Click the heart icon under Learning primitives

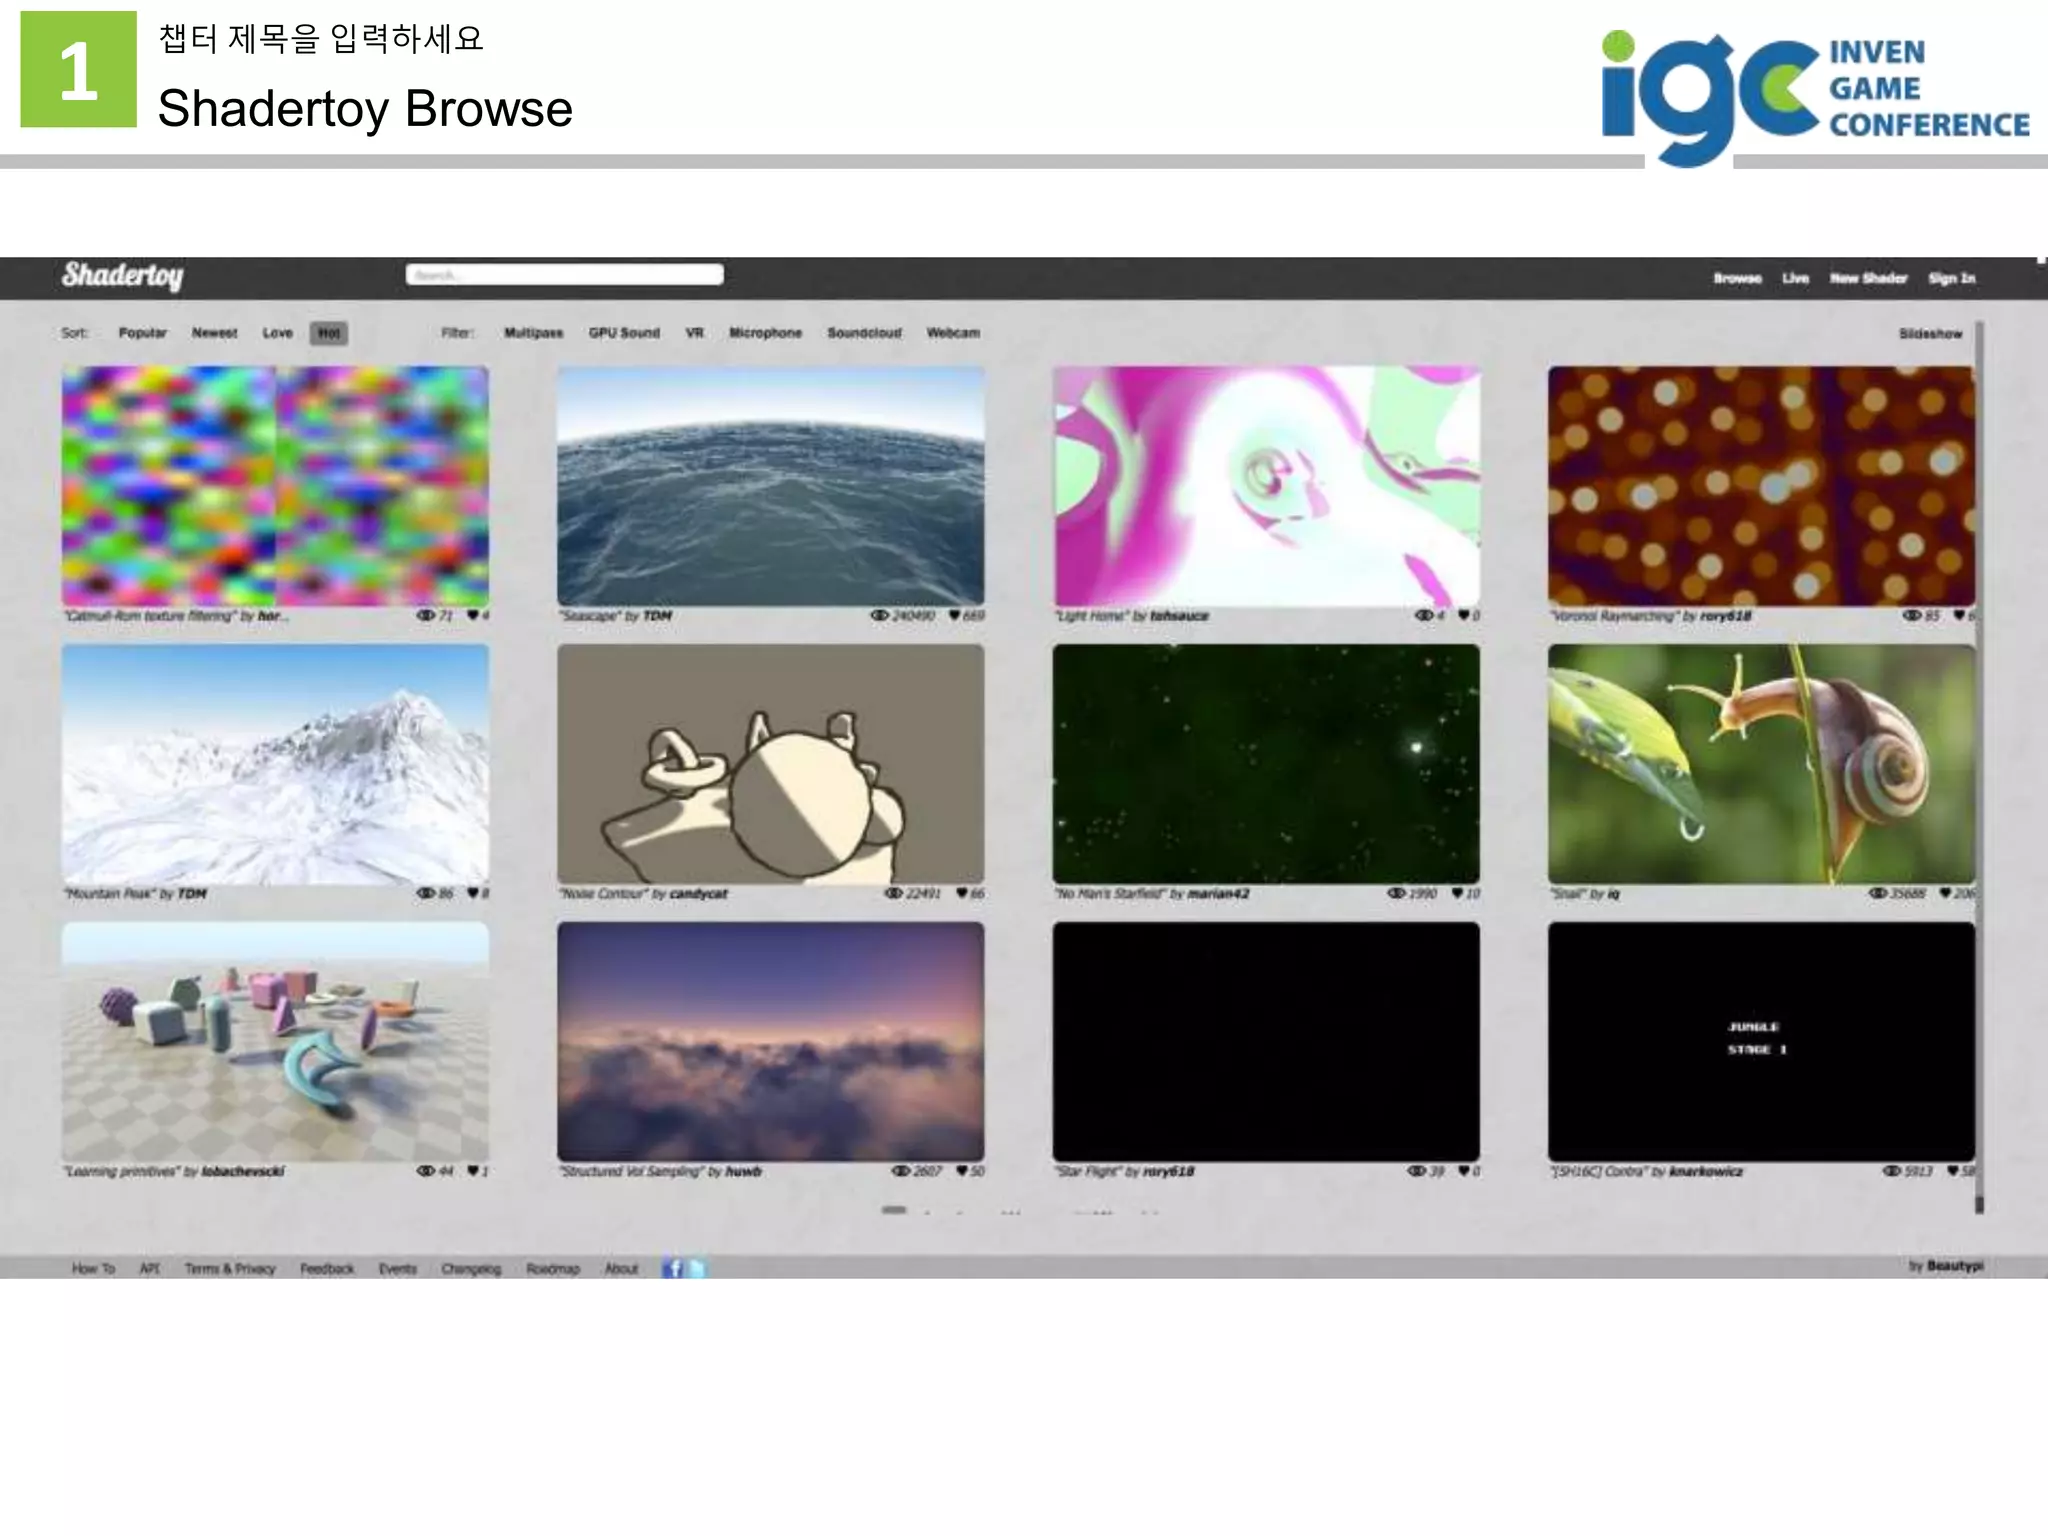pyautogui.click(x=472, y=1171)
